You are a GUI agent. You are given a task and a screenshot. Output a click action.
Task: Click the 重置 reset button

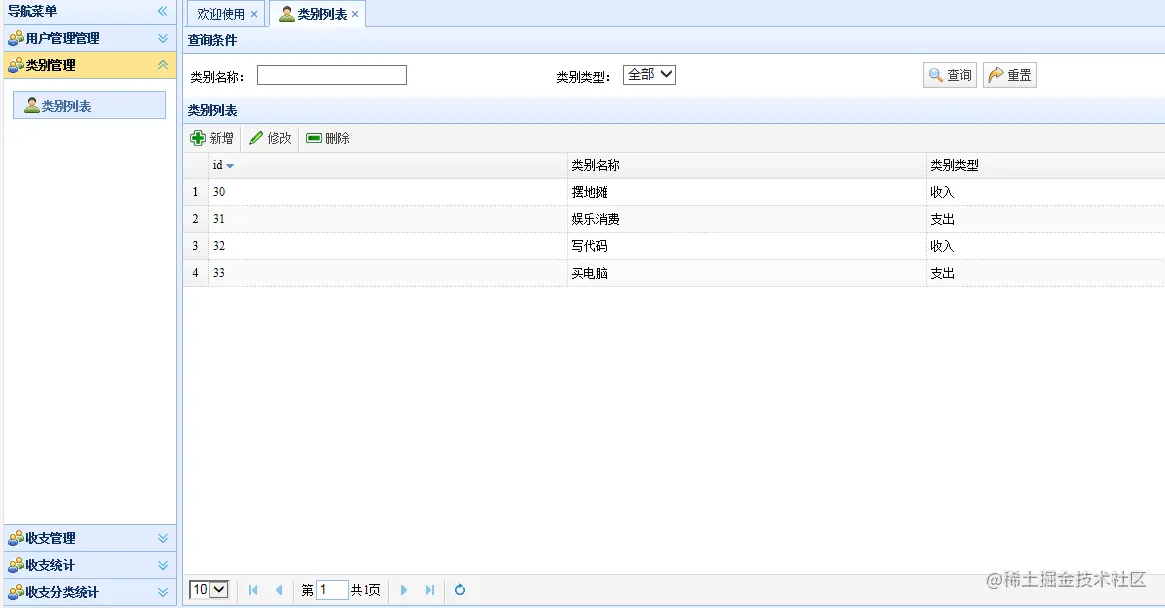(1010, 75)
